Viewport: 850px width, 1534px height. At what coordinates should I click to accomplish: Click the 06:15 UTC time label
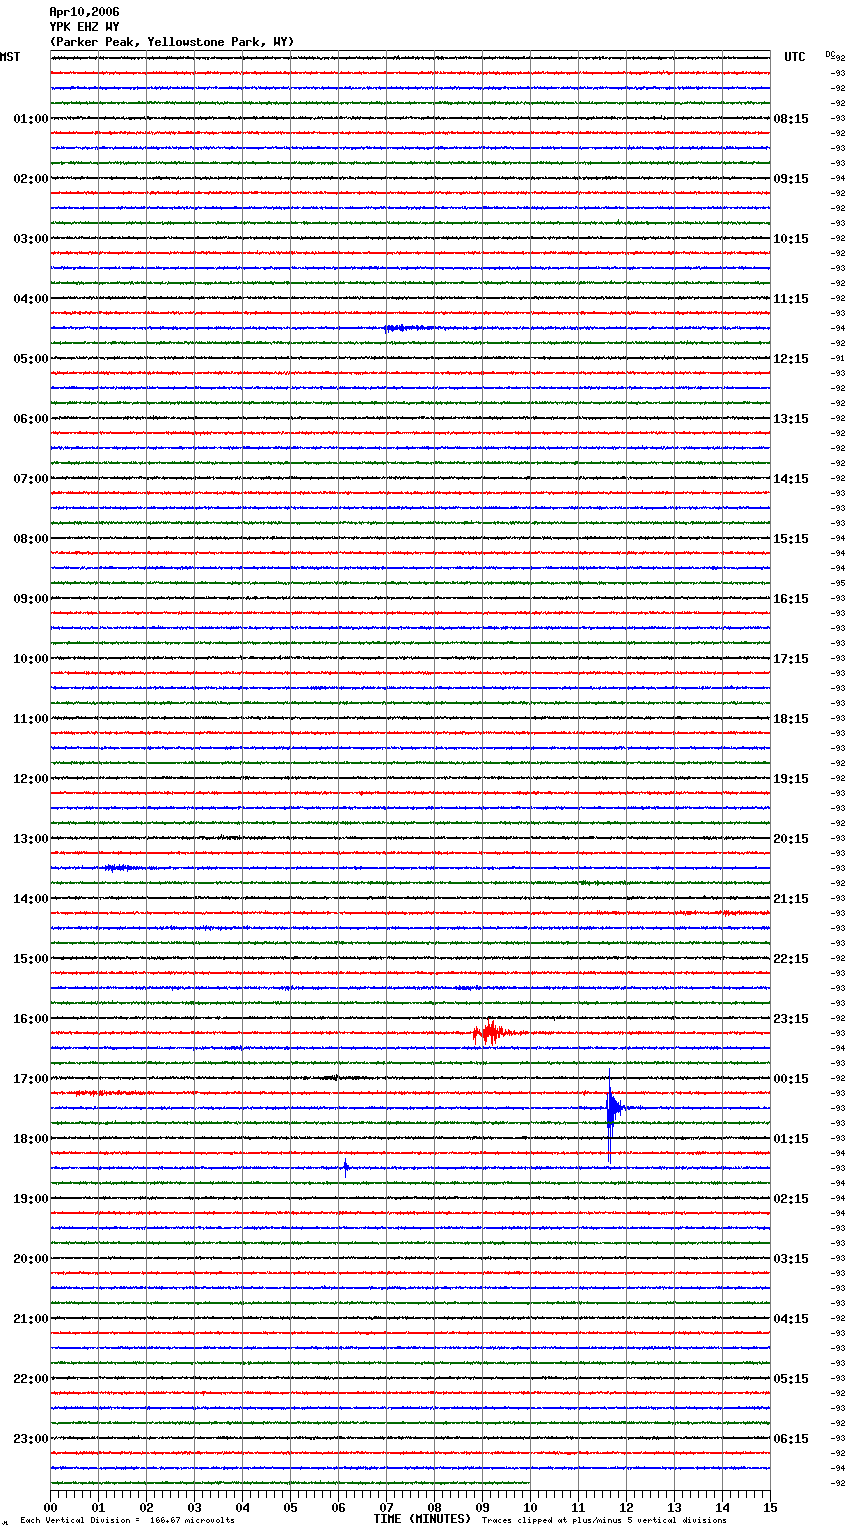(x=791, y=1439)
